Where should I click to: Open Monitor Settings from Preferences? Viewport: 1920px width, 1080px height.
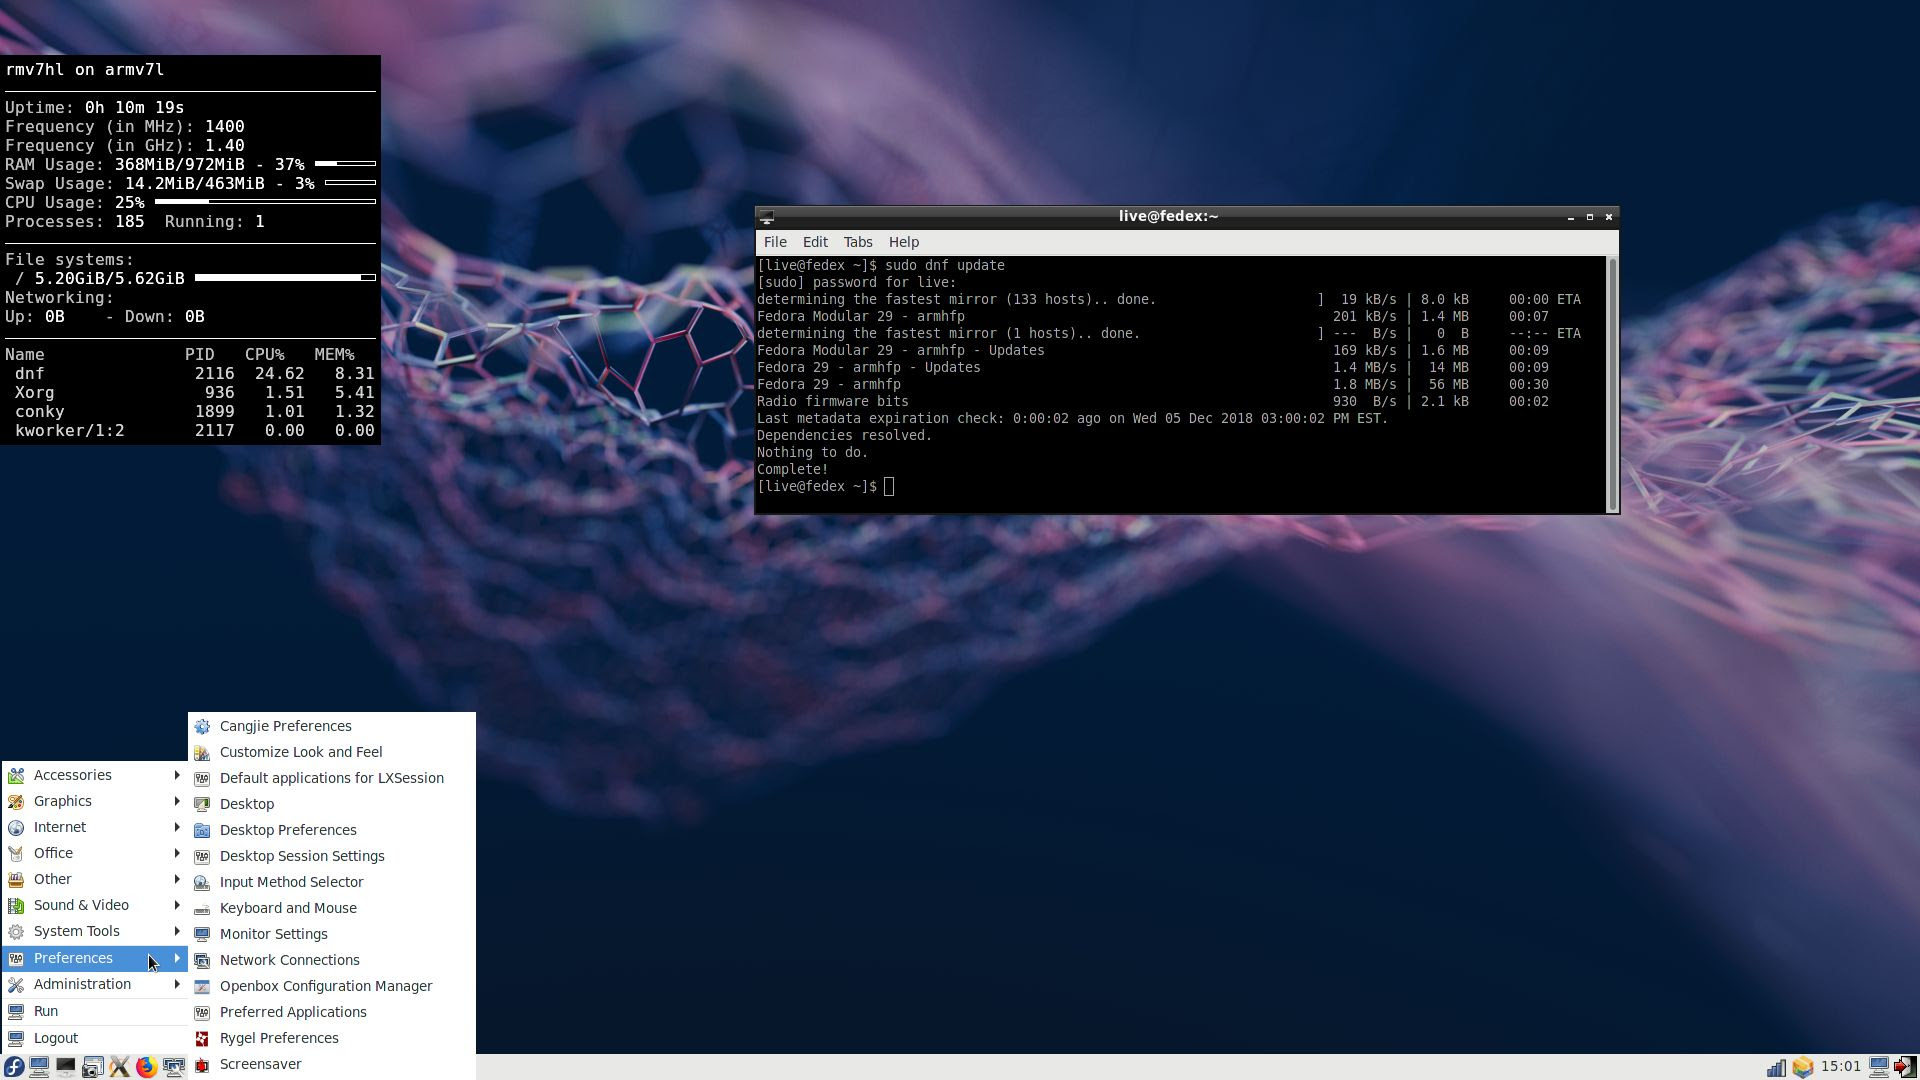273,934
